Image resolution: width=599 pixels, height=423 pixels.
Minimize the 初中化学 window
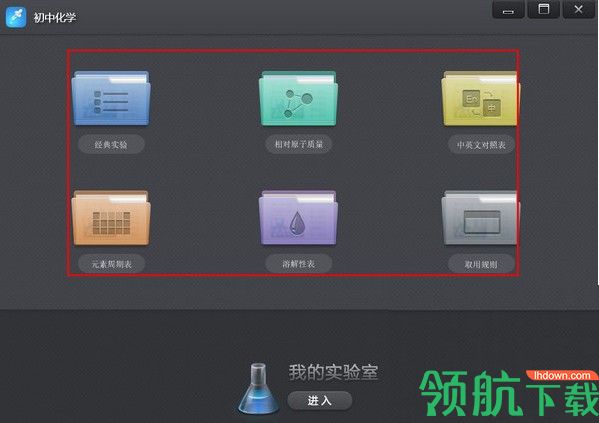[508, 10]
